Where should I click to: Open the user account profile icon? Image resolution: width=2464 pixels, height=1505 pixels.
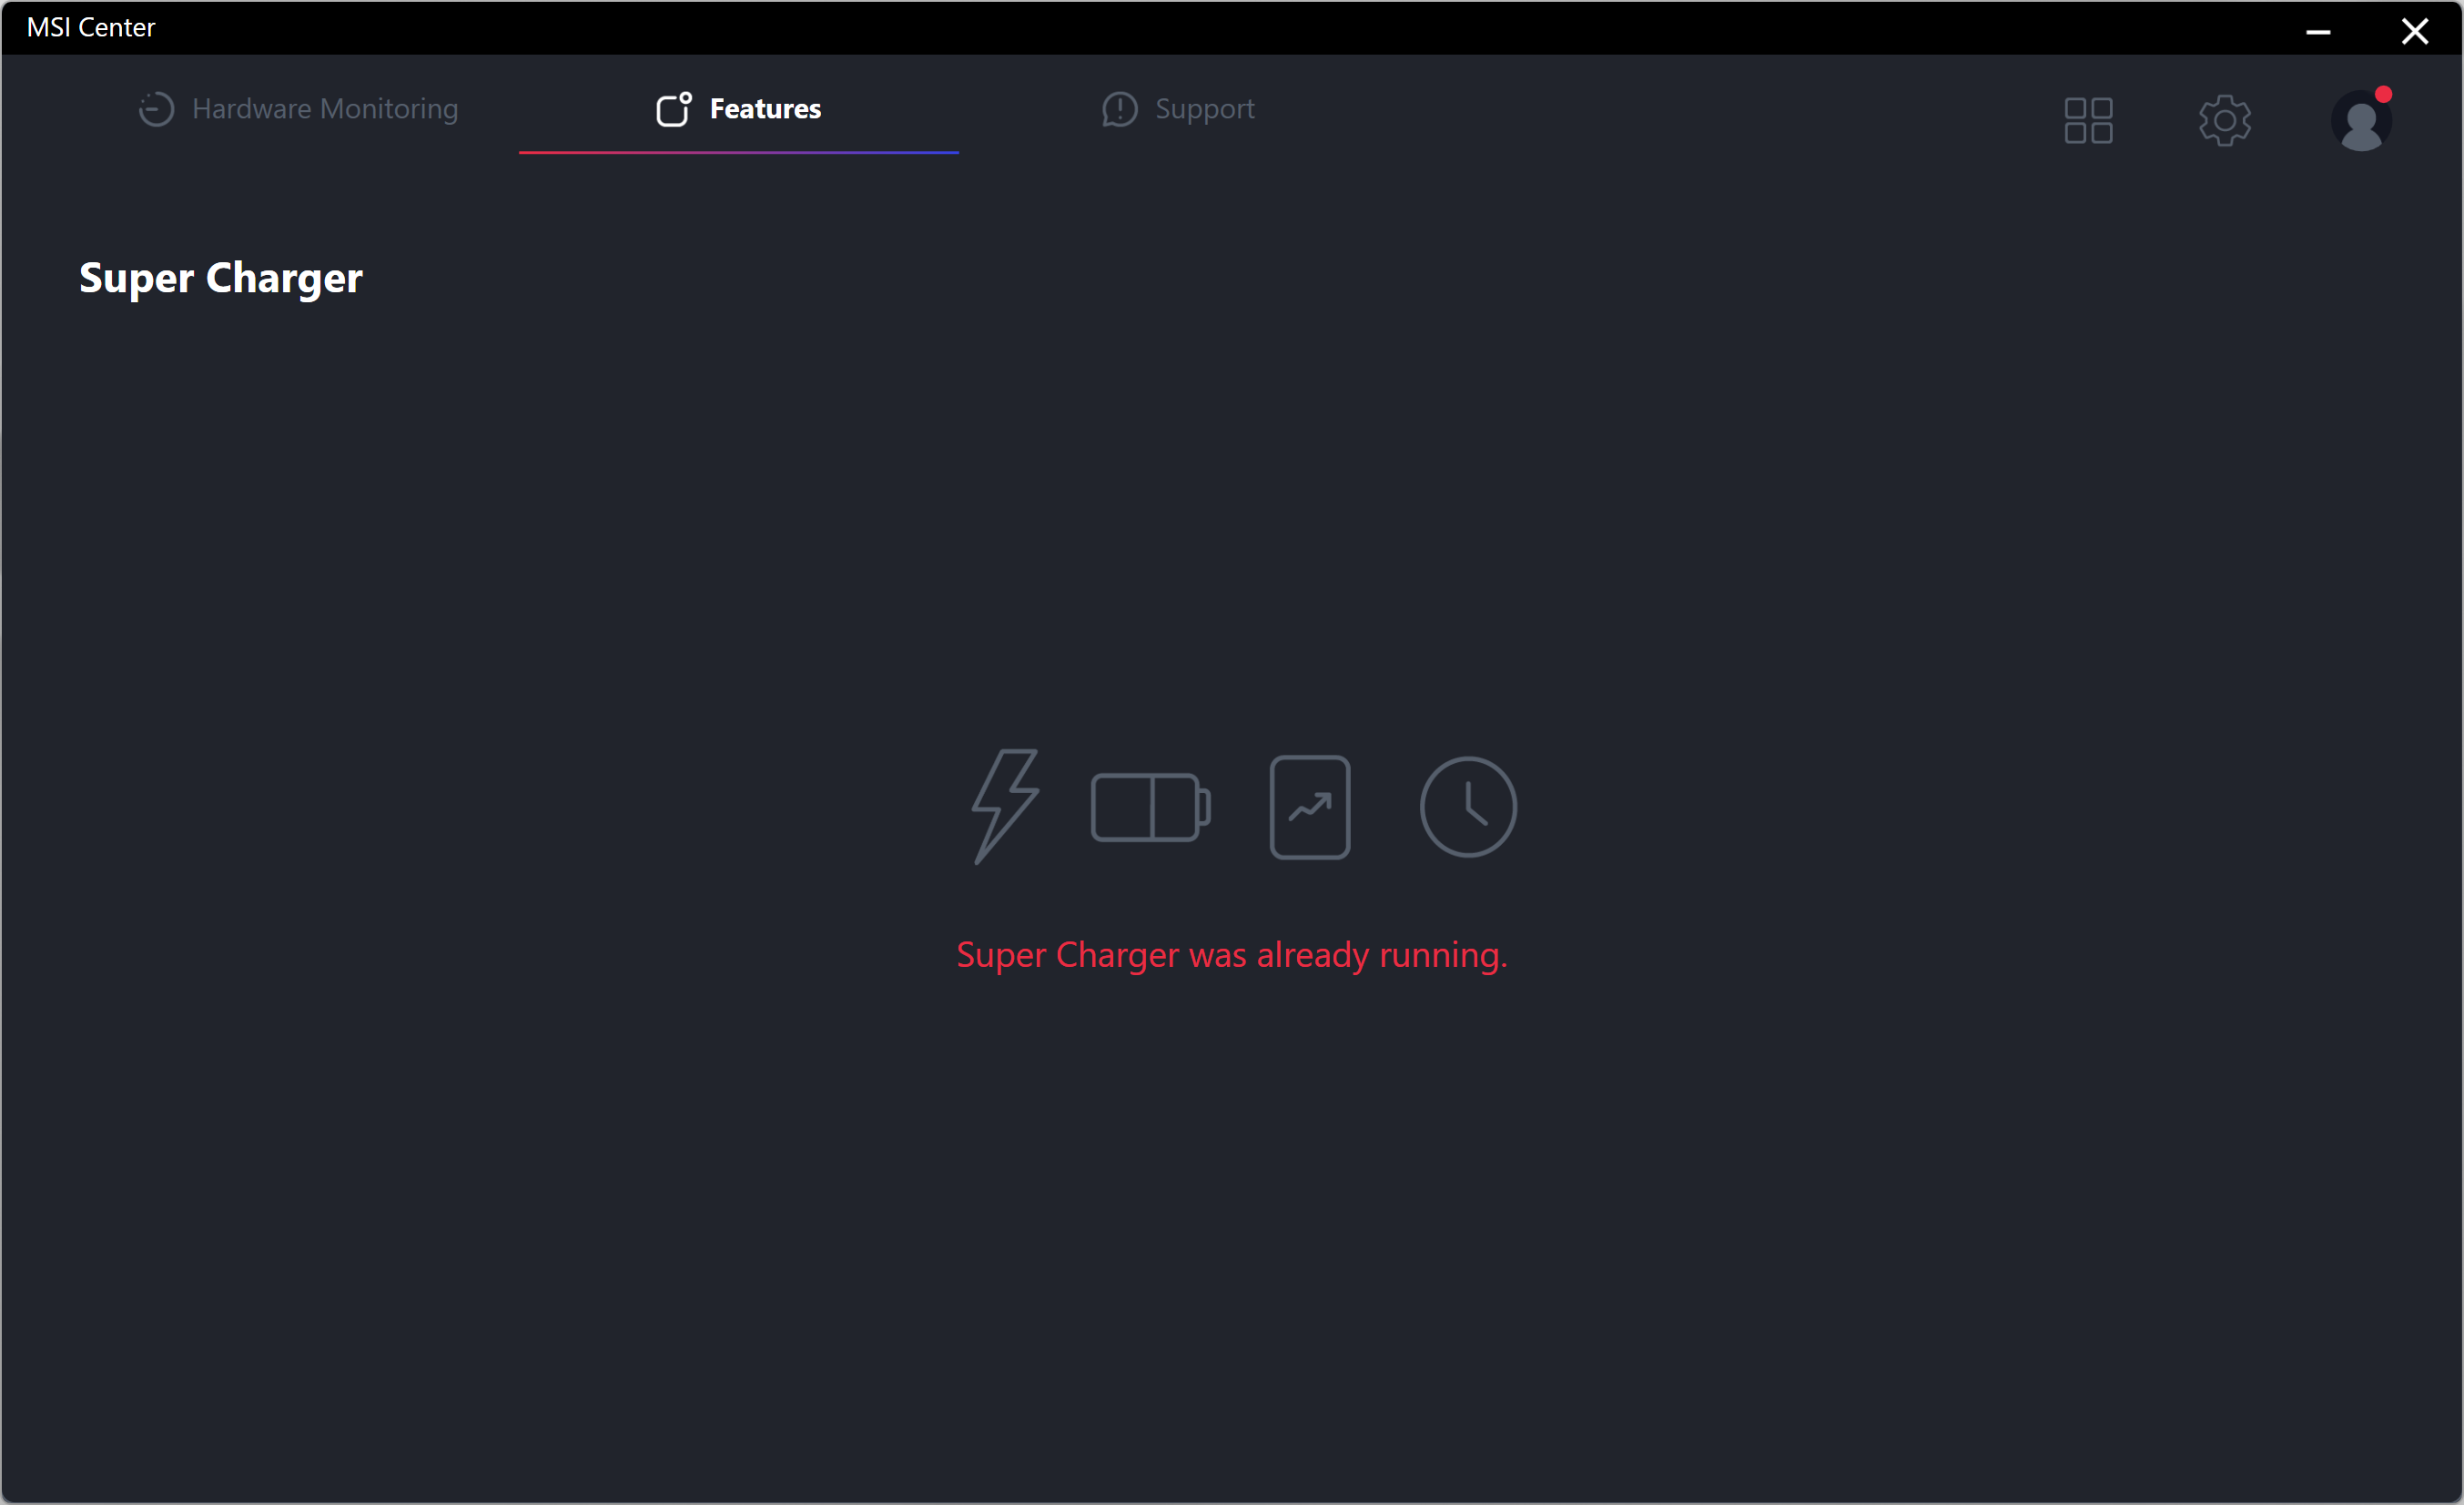click(x=2360, y=123)
